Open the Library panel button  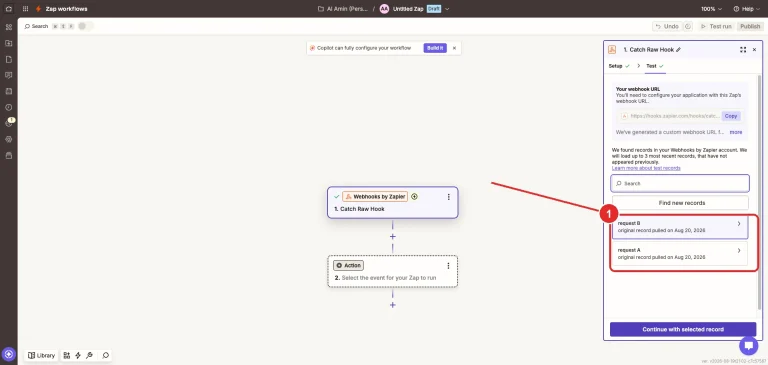point(41,355)
